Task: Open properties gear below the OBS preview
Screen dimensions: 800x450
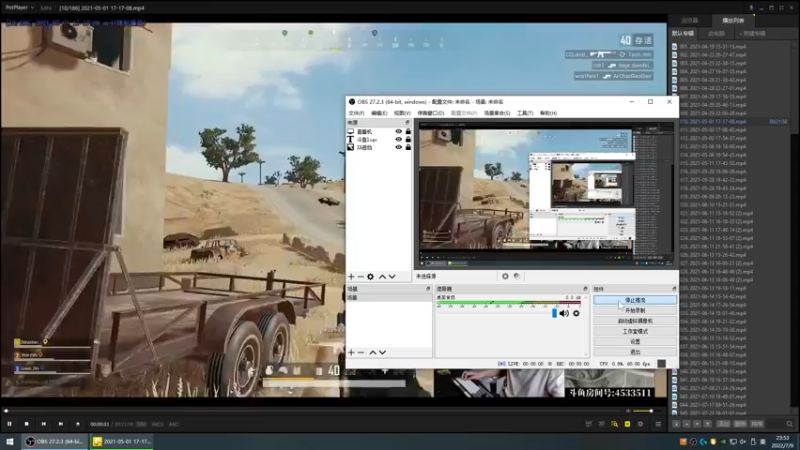Action: tap(505, 276)
